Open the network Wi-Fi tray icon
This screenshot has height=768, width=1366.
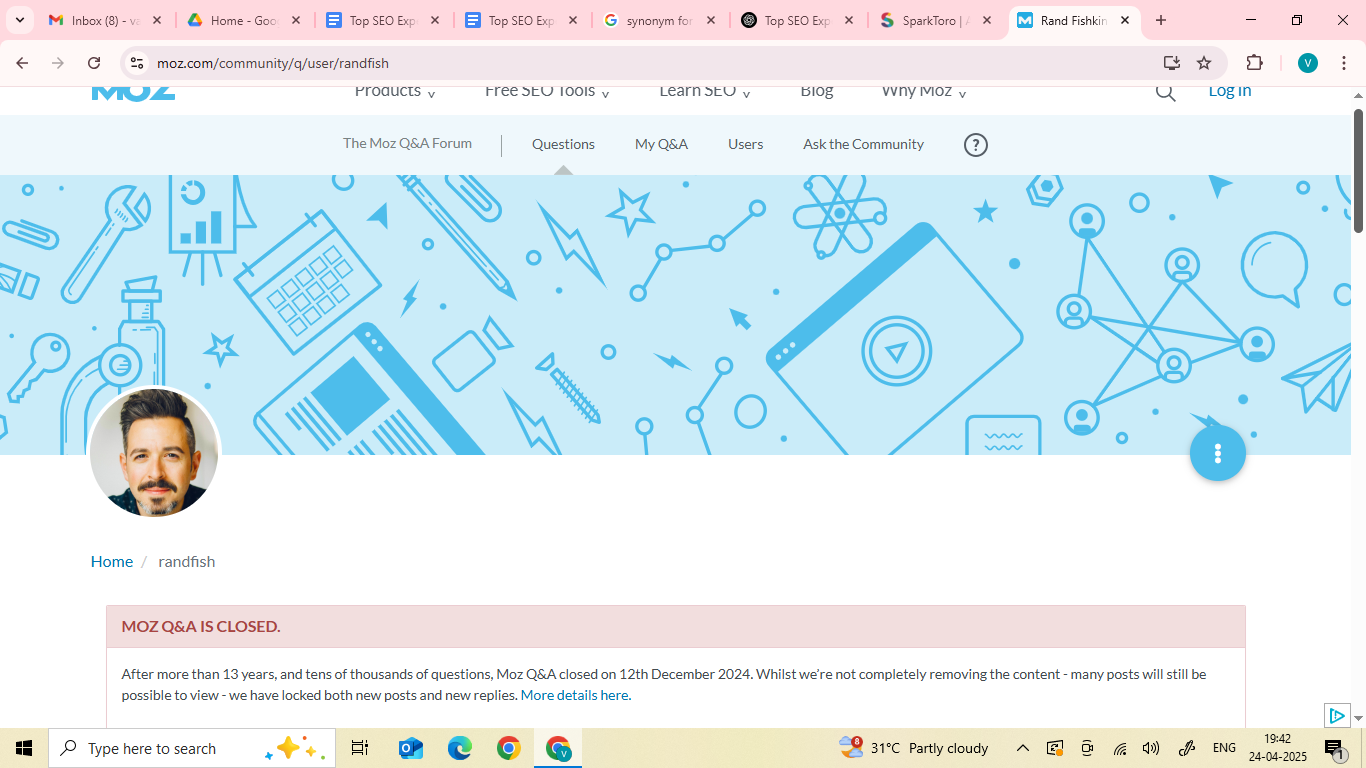coord(1120,748)
